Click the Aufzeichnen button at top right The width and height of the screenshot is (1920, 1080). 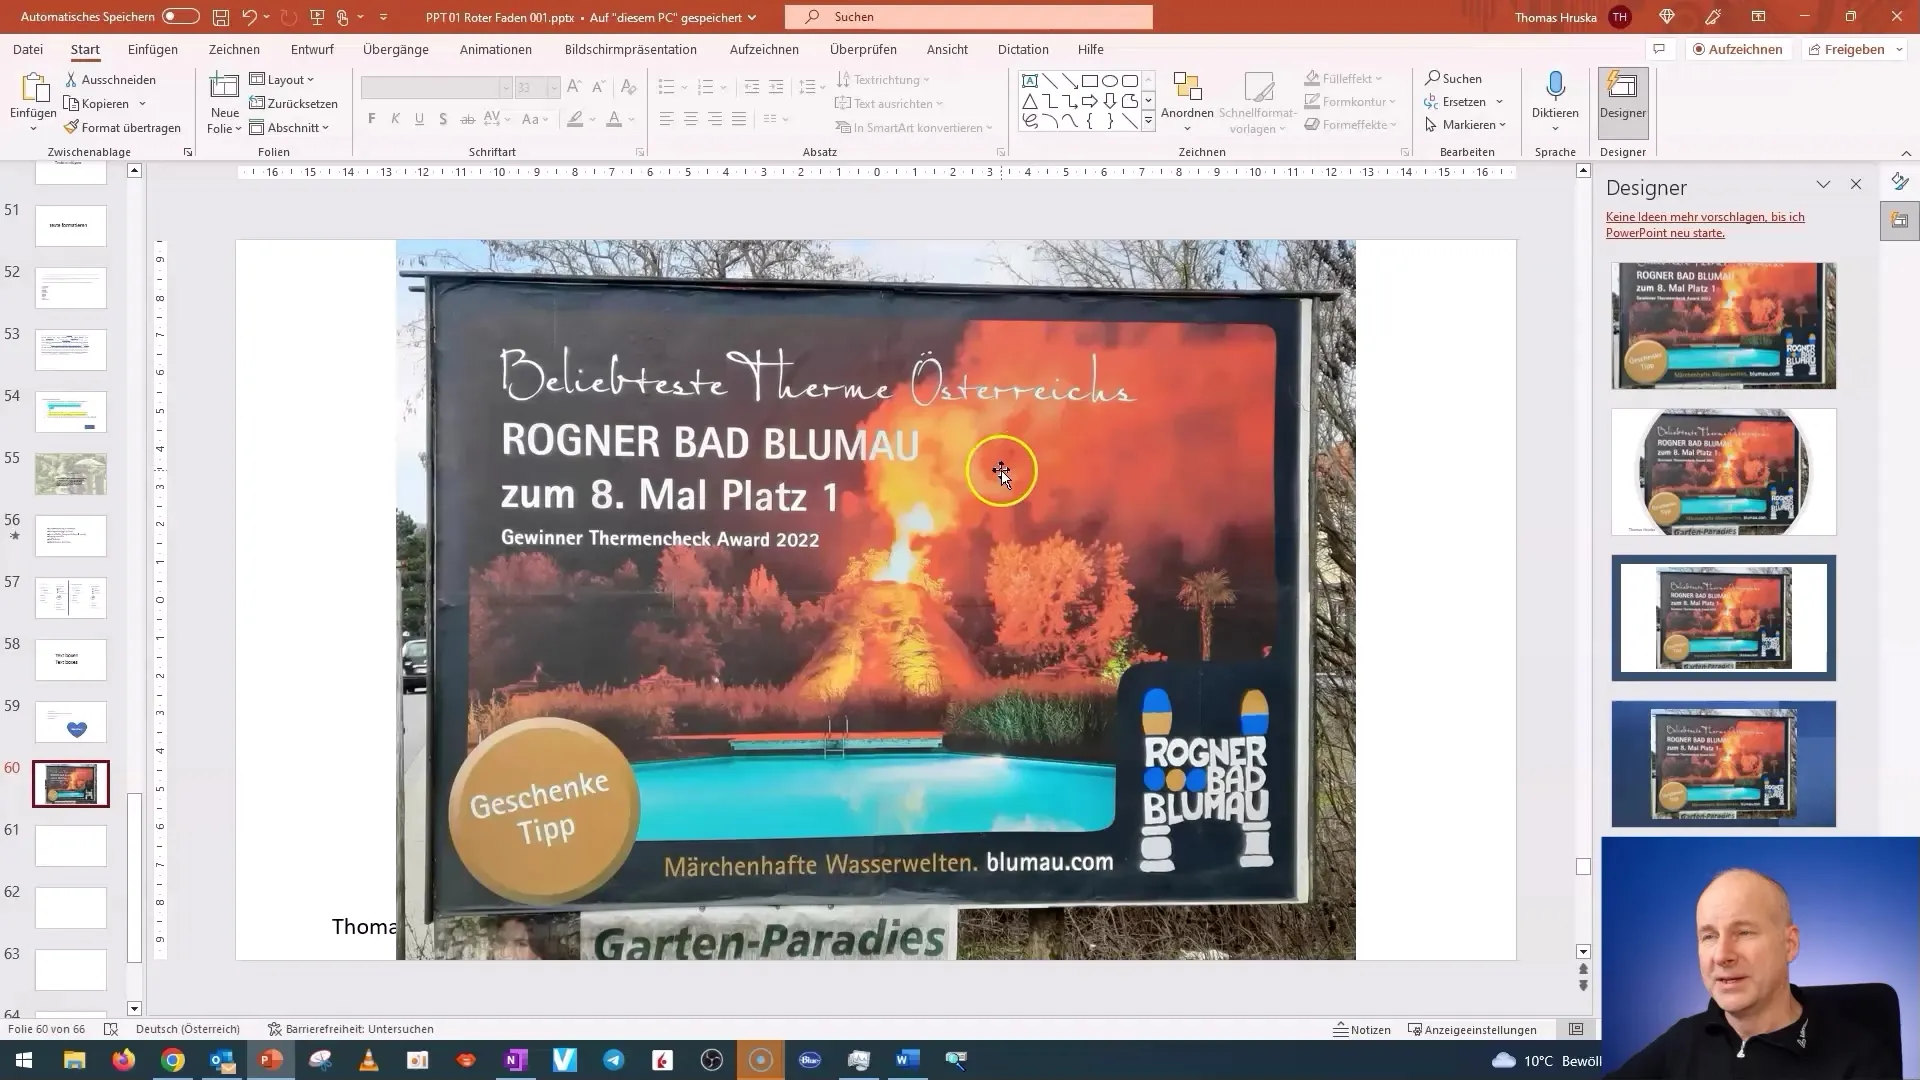(1738, 49)
